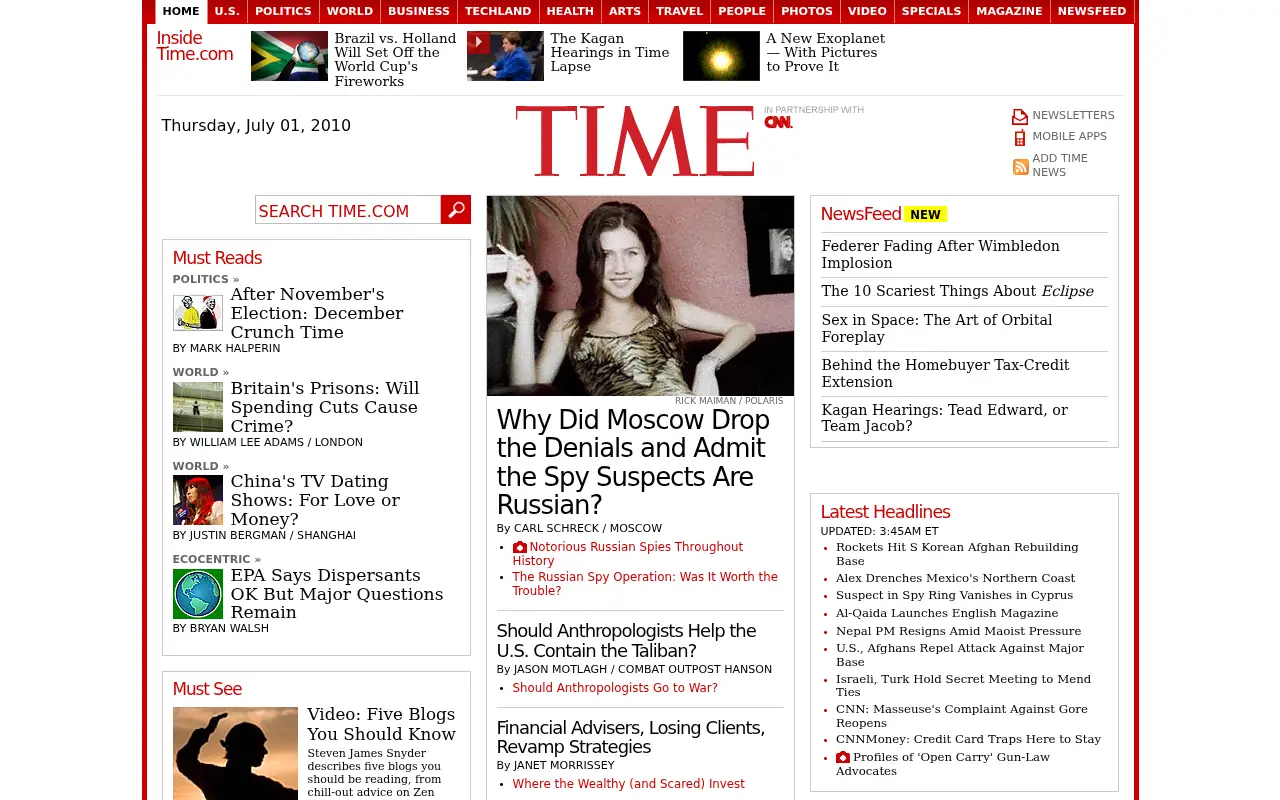
Task: Open 'Nepal PM Resigns Amid Maoist Pressure'
Action: 958,631
